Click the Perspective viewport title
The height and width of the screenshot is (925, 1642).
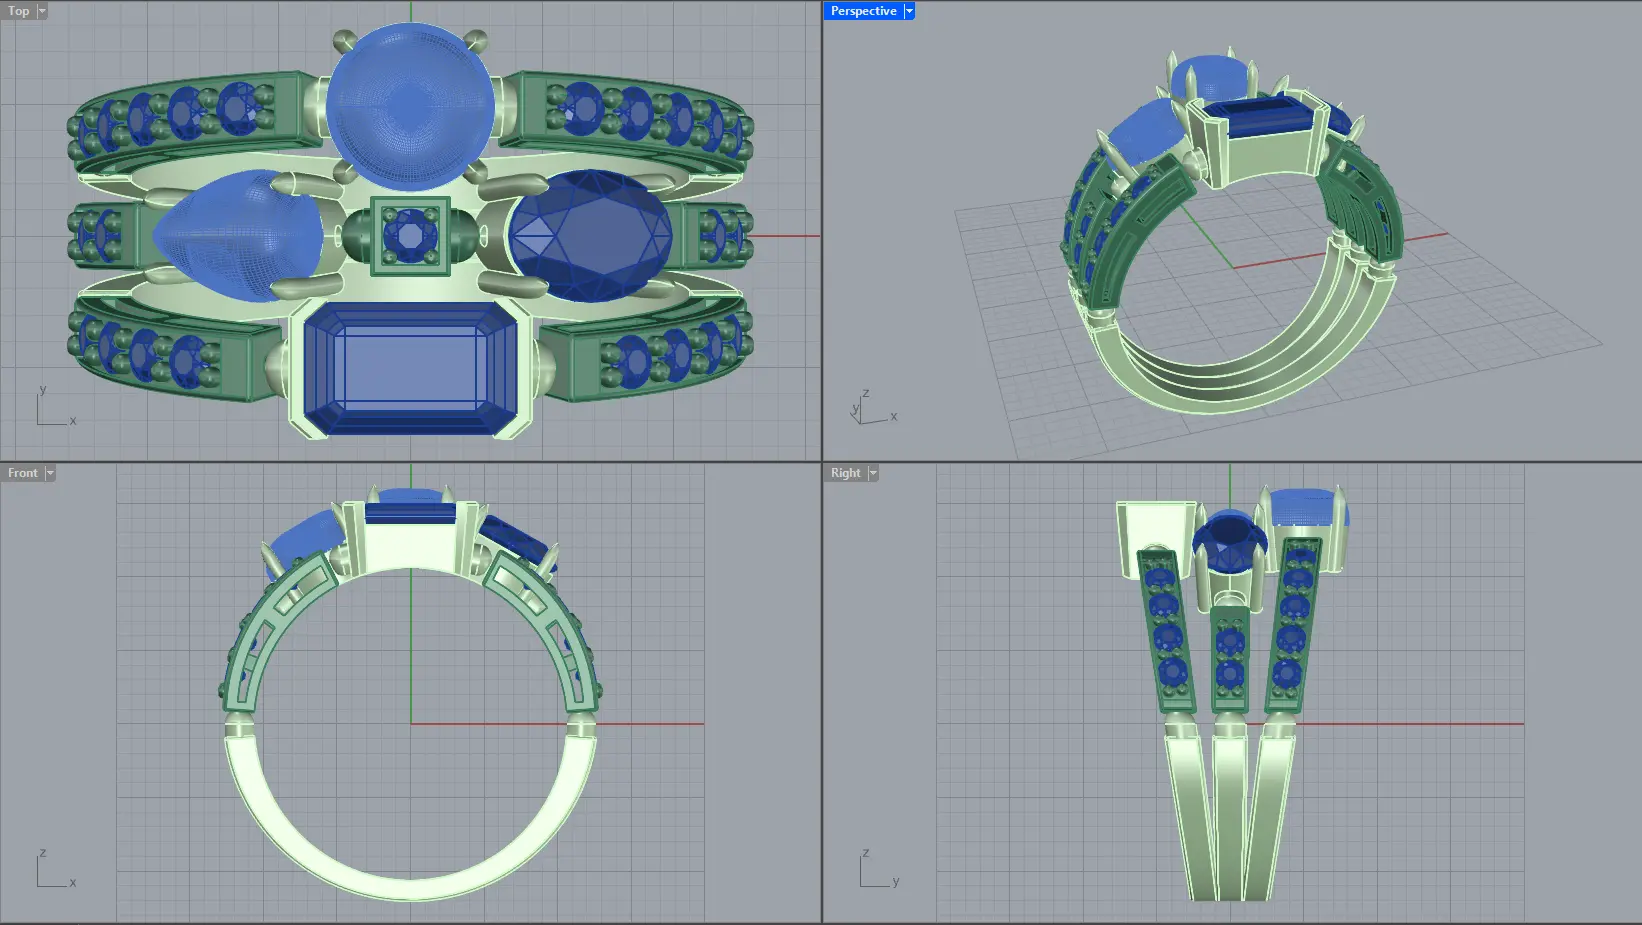[x=863, y=11]
